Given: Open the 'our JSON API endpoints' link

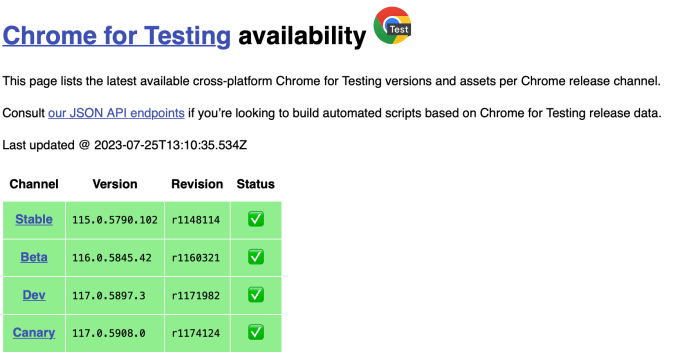Looking at the screenshot, I should pos(116,113).
